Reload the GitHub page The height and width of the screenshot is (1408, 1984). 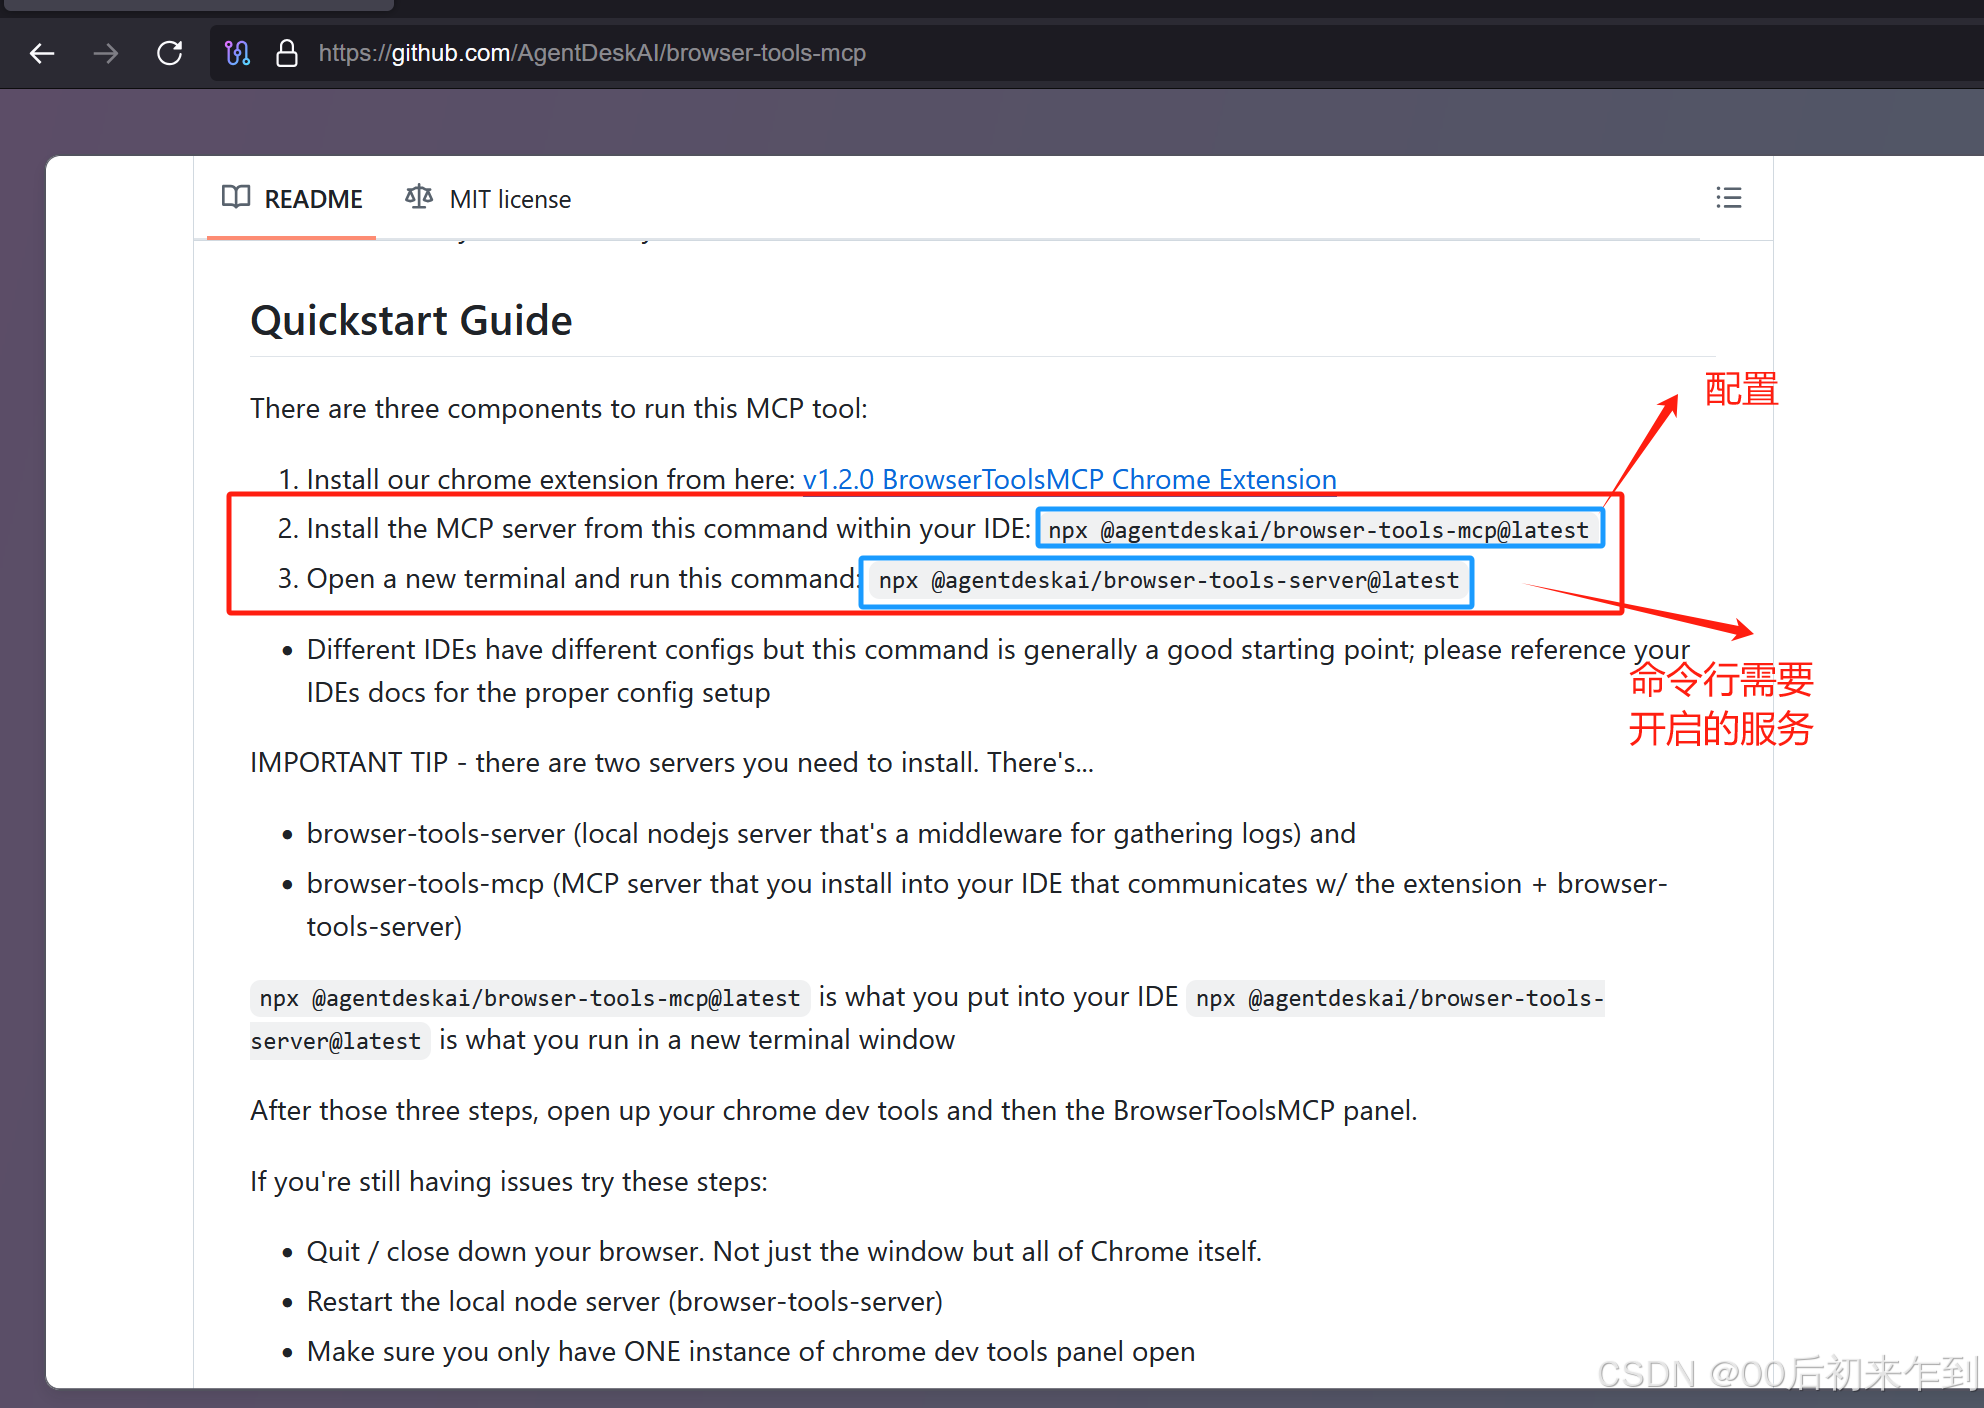[170, 53]
